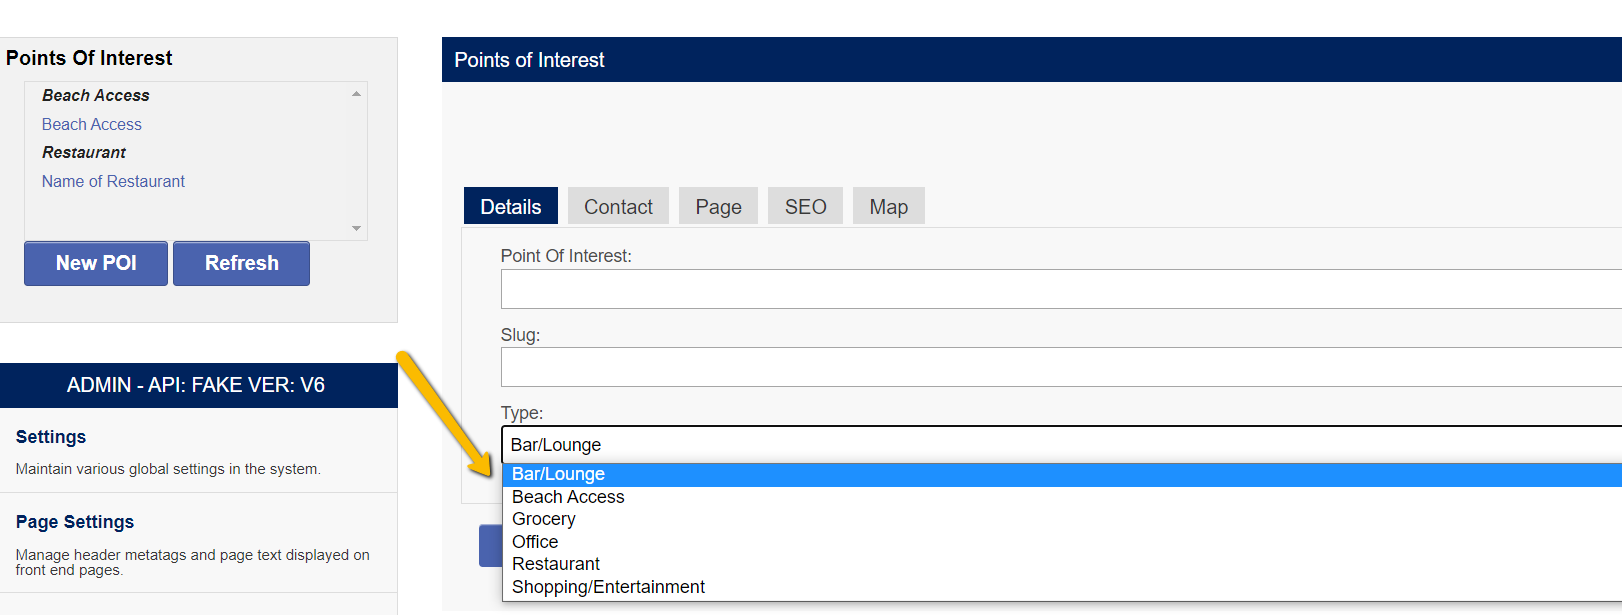Open the Beach Access POI link

[92, 124]
